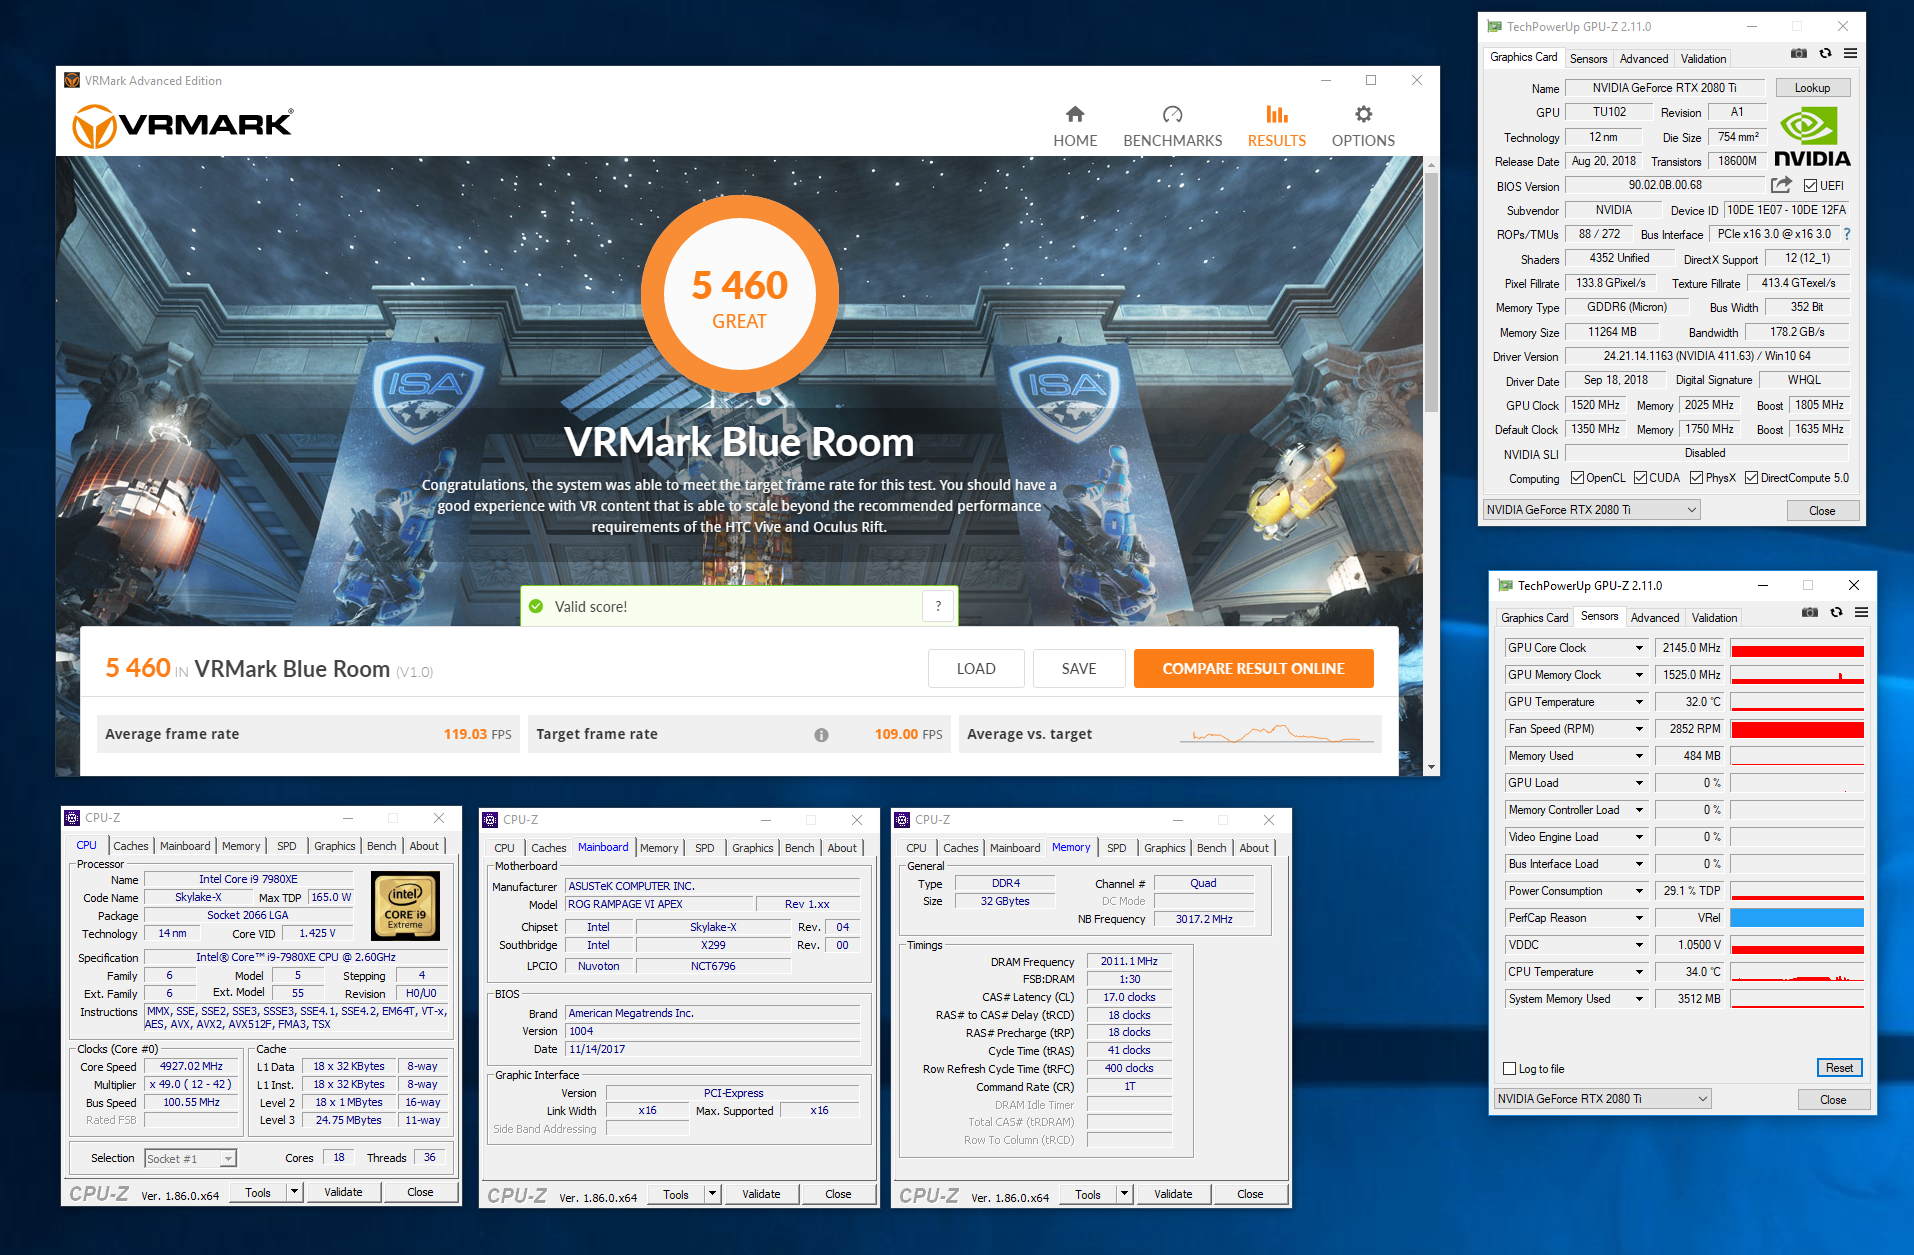
Task: Click the Bus Interface question mark in GPU-Z
Action: (1847, 234)
